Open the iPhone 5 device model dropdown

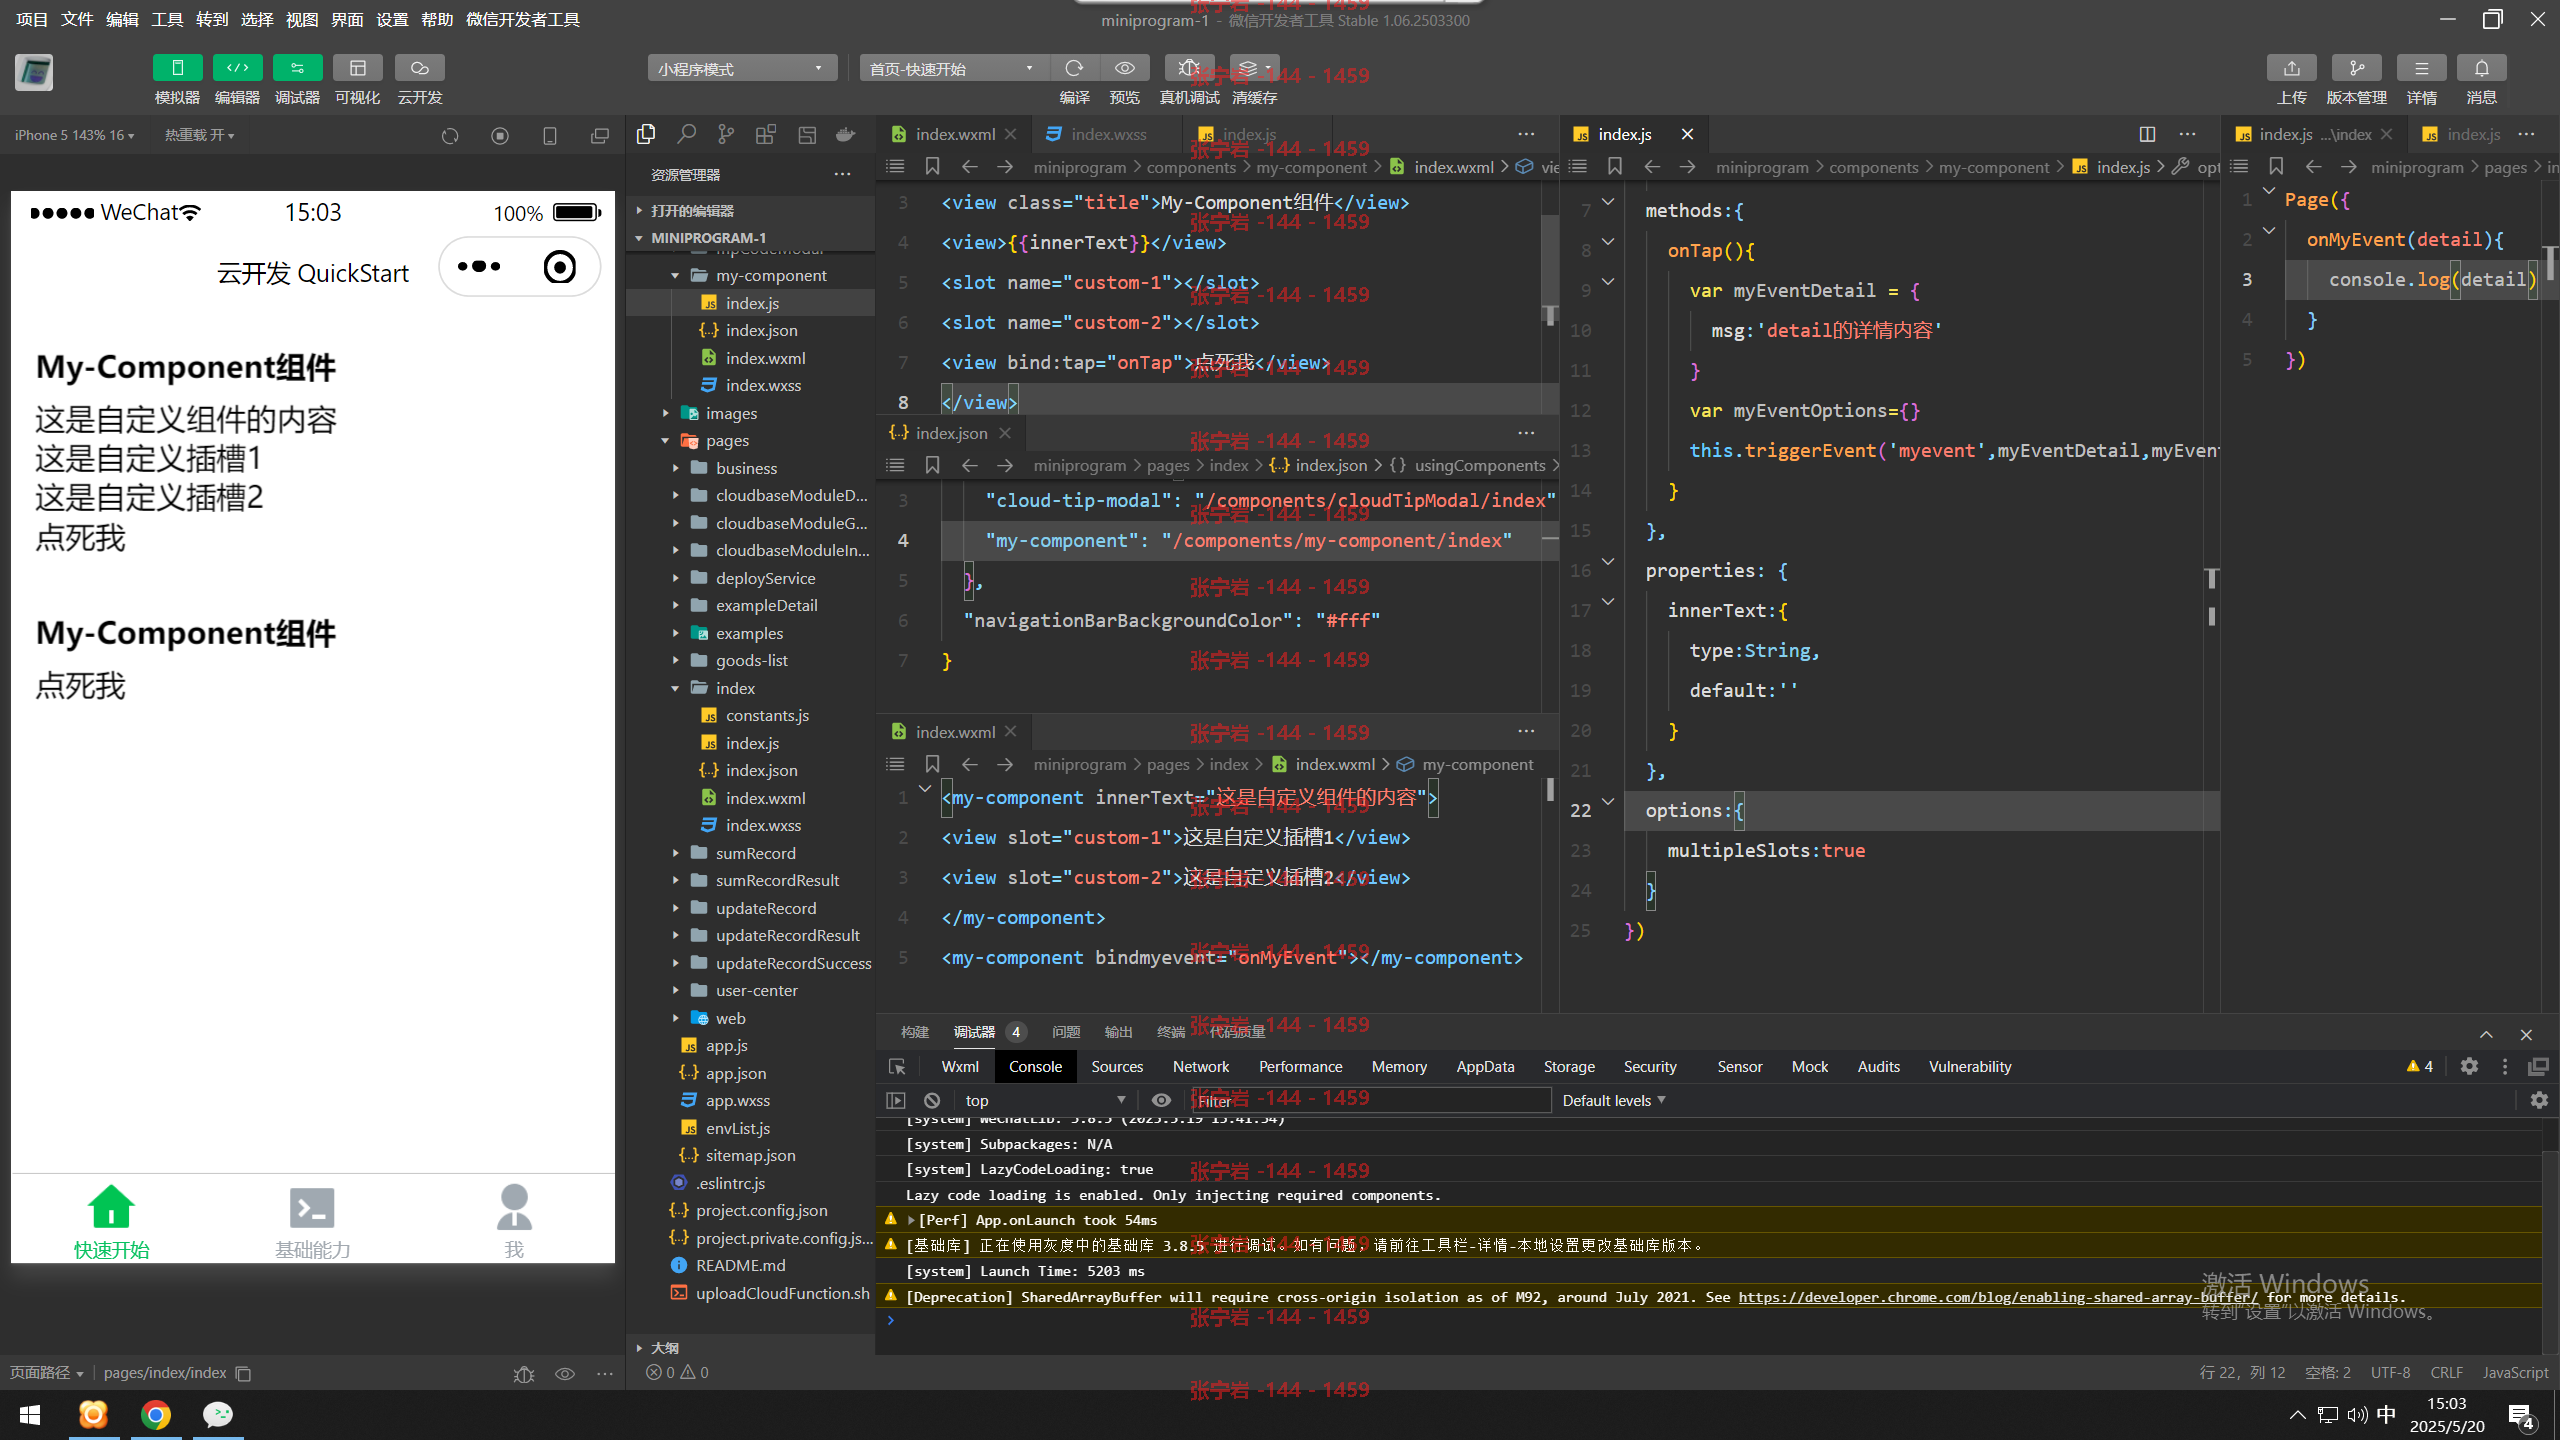click(x=75, y=135)
